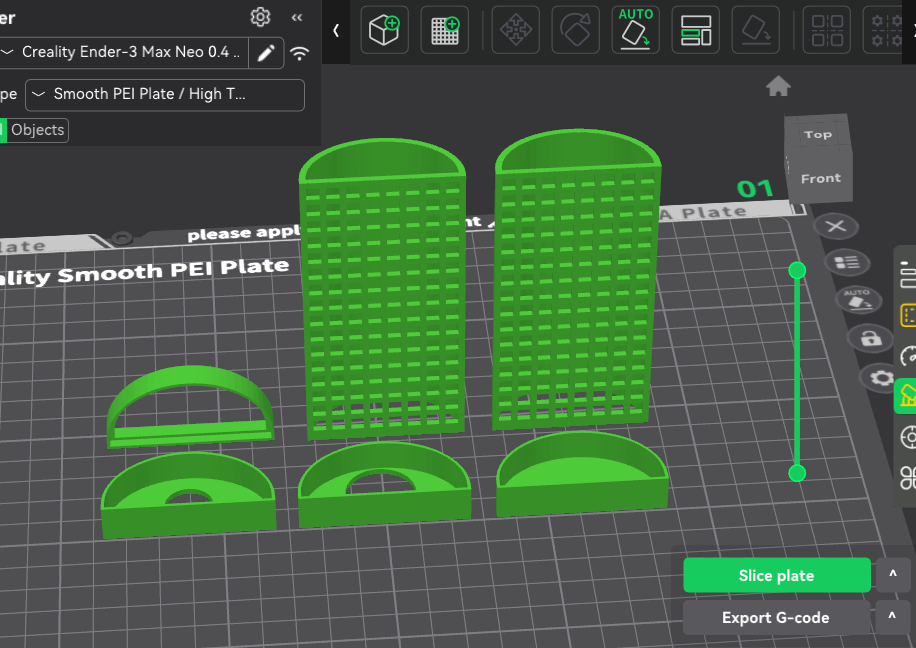Expand options caret beside Slice plate
This screenshot has width=916, height=648.
click(893, 574)
